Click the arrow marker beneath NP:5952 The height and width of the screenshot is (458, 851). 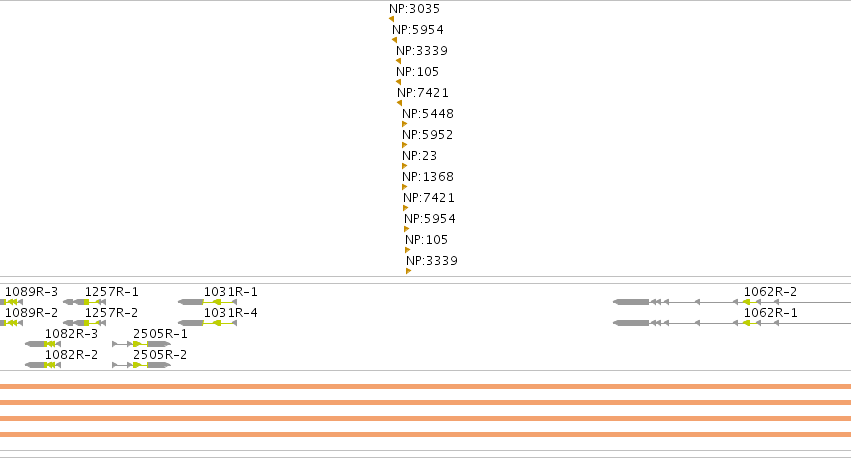pyautogui.click(x=404, y=145)
